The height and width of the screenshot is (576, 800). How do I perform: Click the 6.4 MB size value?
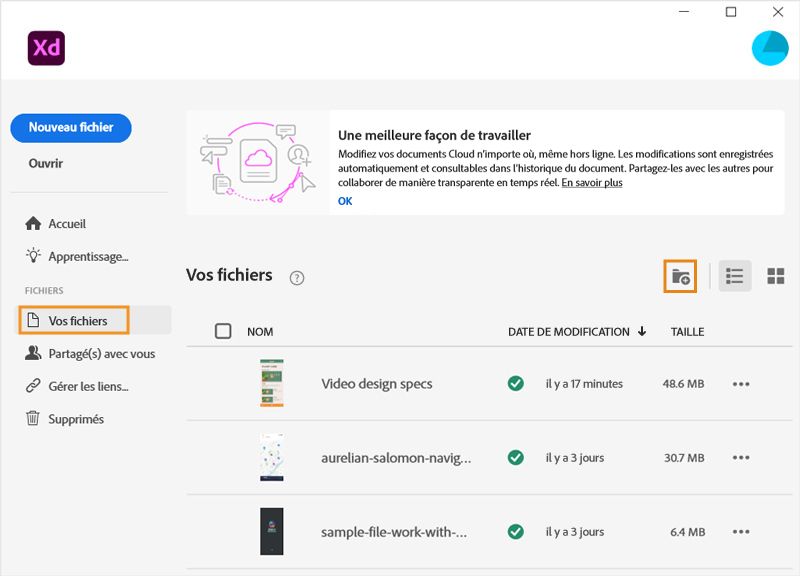click(687, 532)
